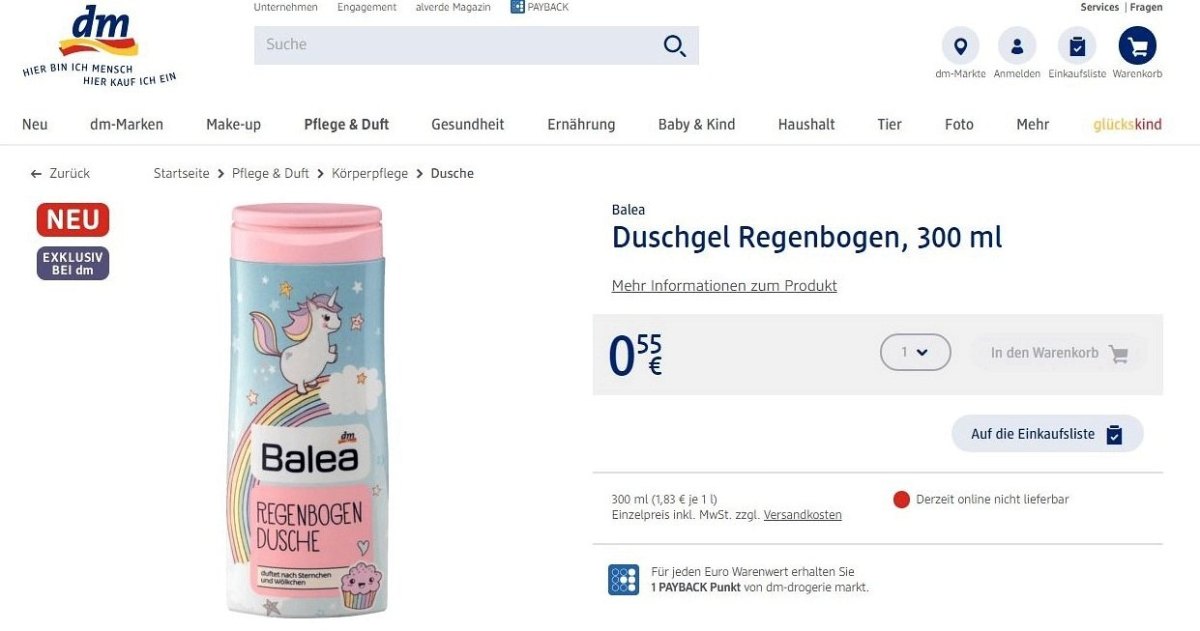
Task: Select the Baby & Kind menu
Action: coord(696,125)
